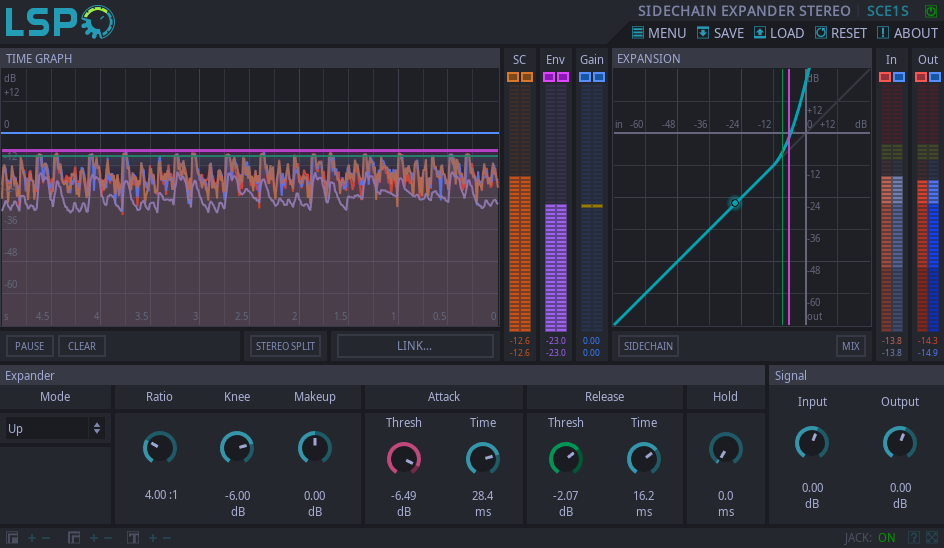Viewport: 944px width, 548px height.
Task: Click the T font size icon
Action: (x=133, y=538)
